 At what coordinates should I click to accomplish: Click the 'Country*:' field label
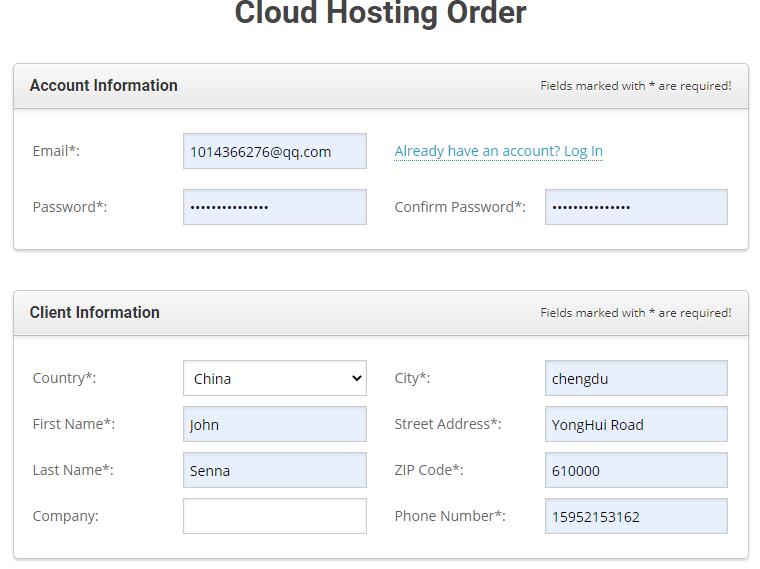[x=64, y=378]
